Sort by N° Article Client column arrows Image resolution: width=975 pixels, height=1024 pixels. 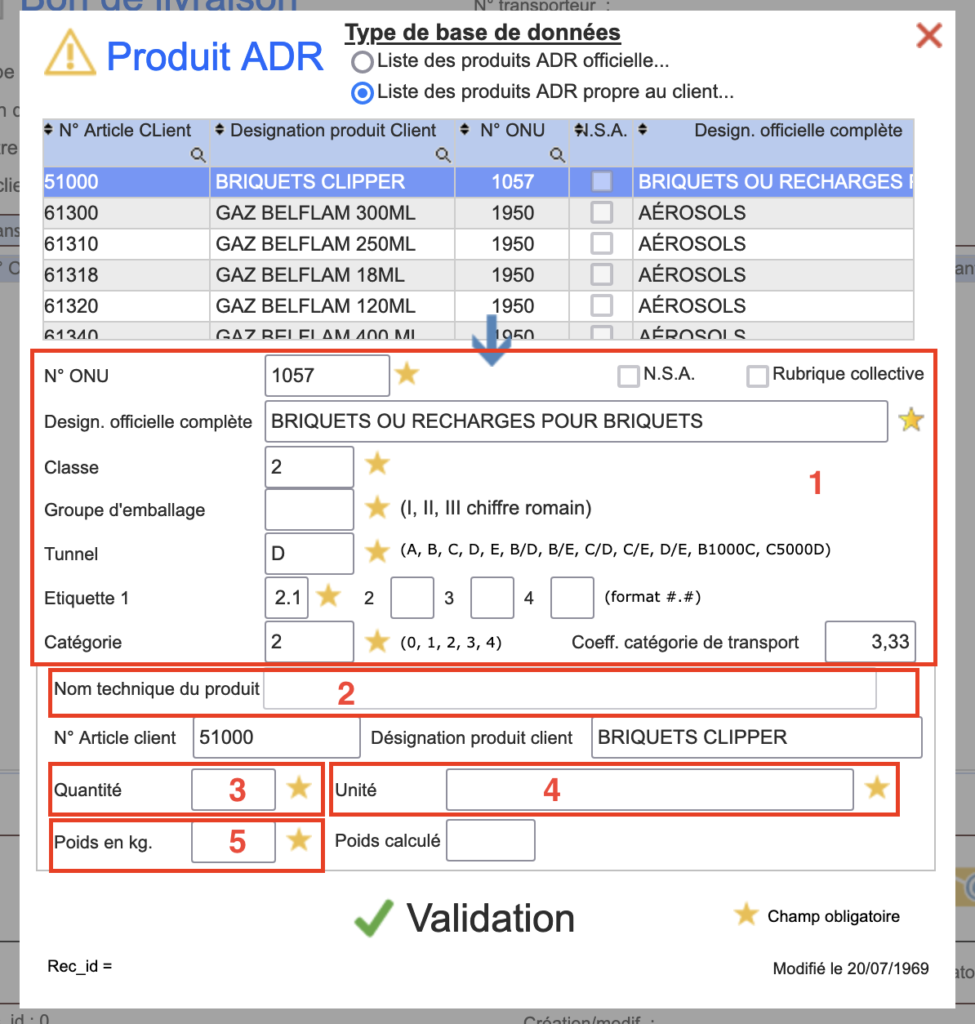50,130
